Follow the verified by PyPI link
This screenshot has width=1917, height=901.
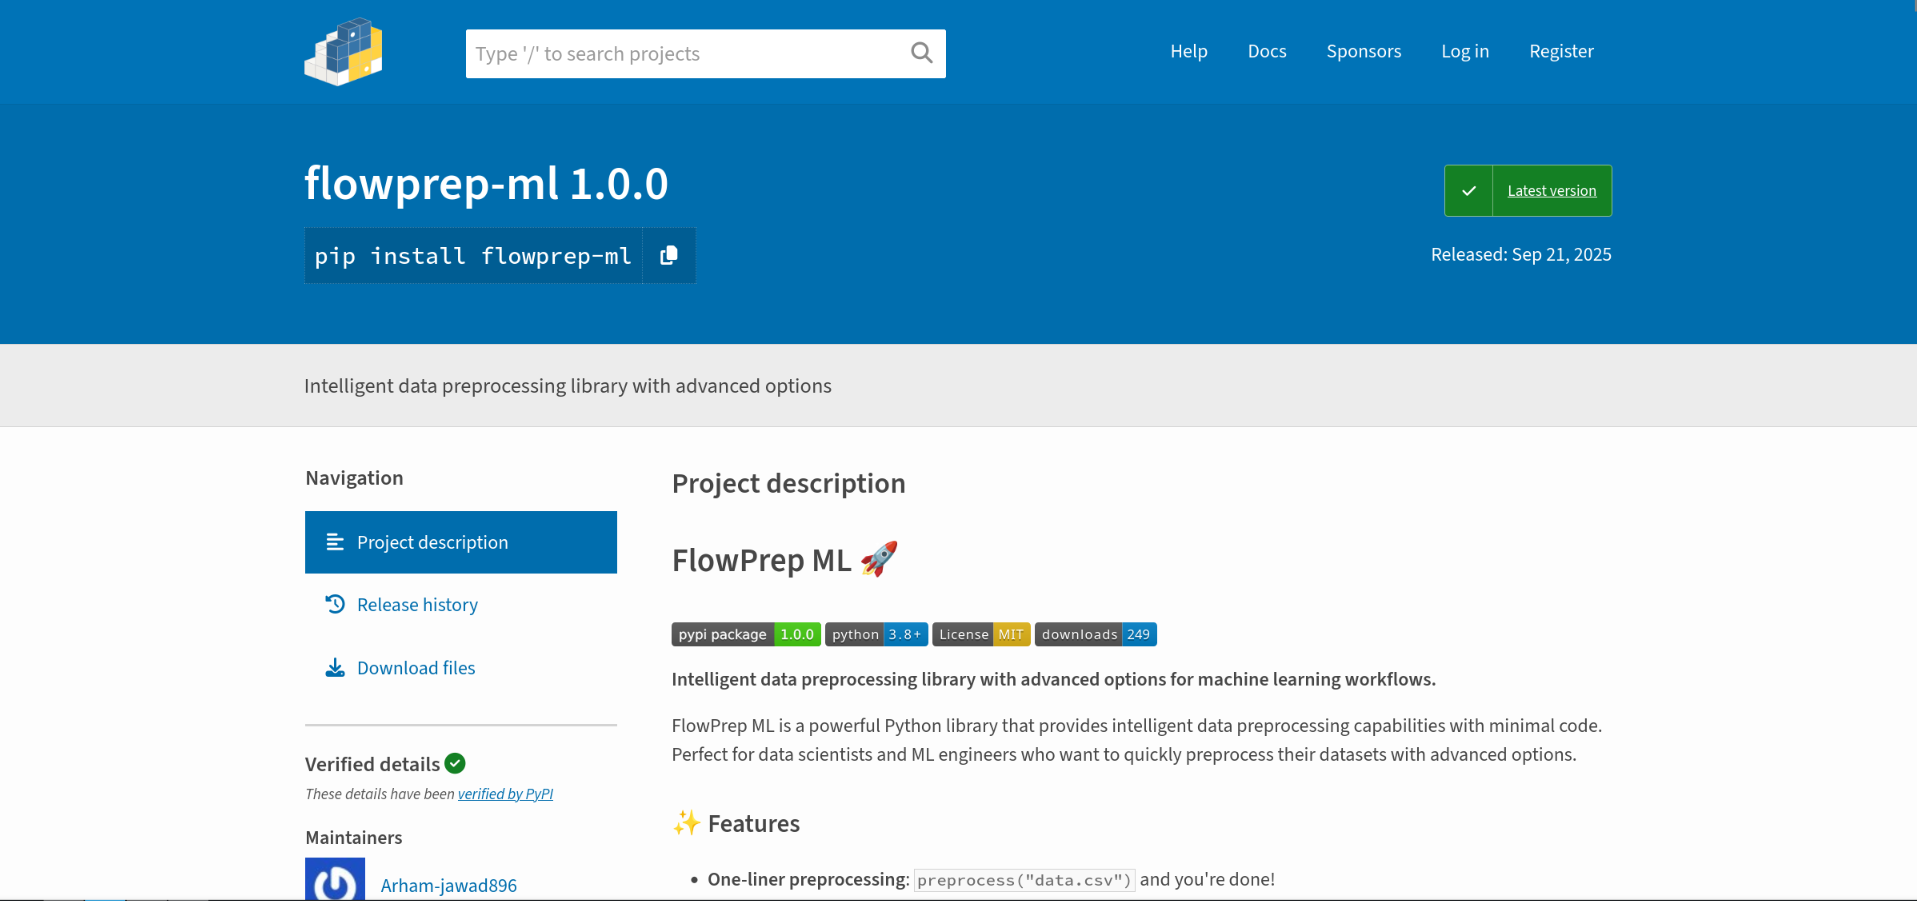tap(505, 793)
